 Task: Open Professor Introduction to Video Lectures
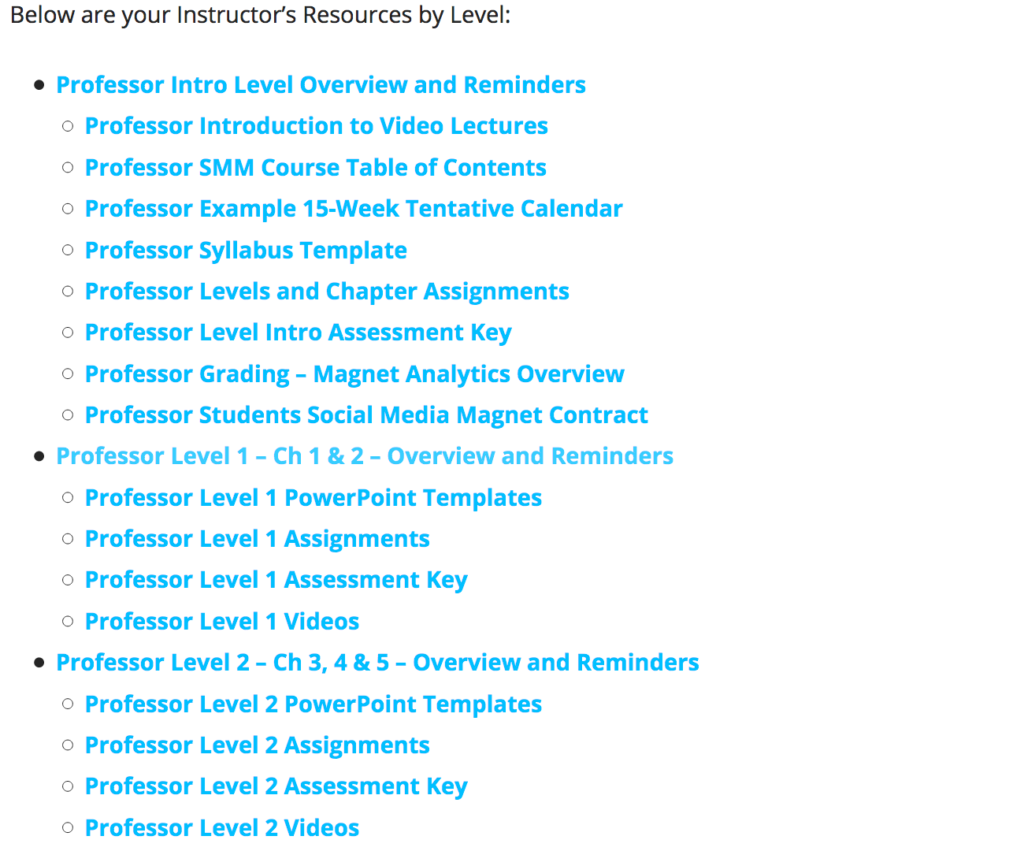(x=316, y=126)
